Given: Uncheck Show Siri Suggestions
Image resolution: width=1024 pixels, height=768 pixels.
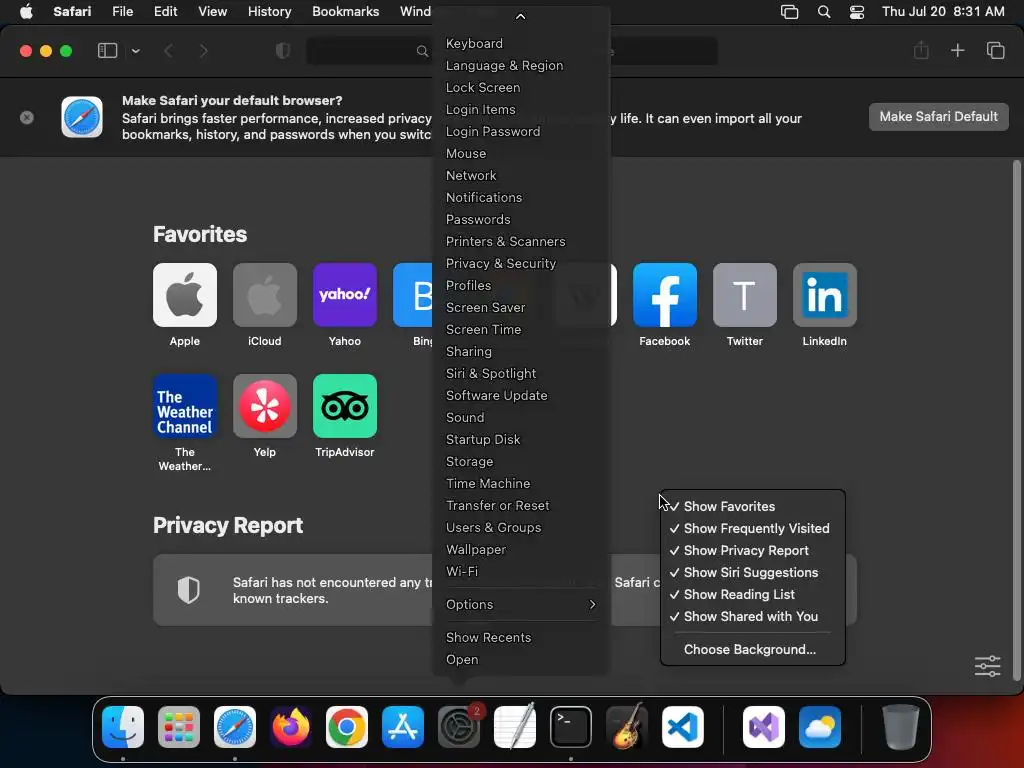Looking at the screenshot, I should coord(753,572).
